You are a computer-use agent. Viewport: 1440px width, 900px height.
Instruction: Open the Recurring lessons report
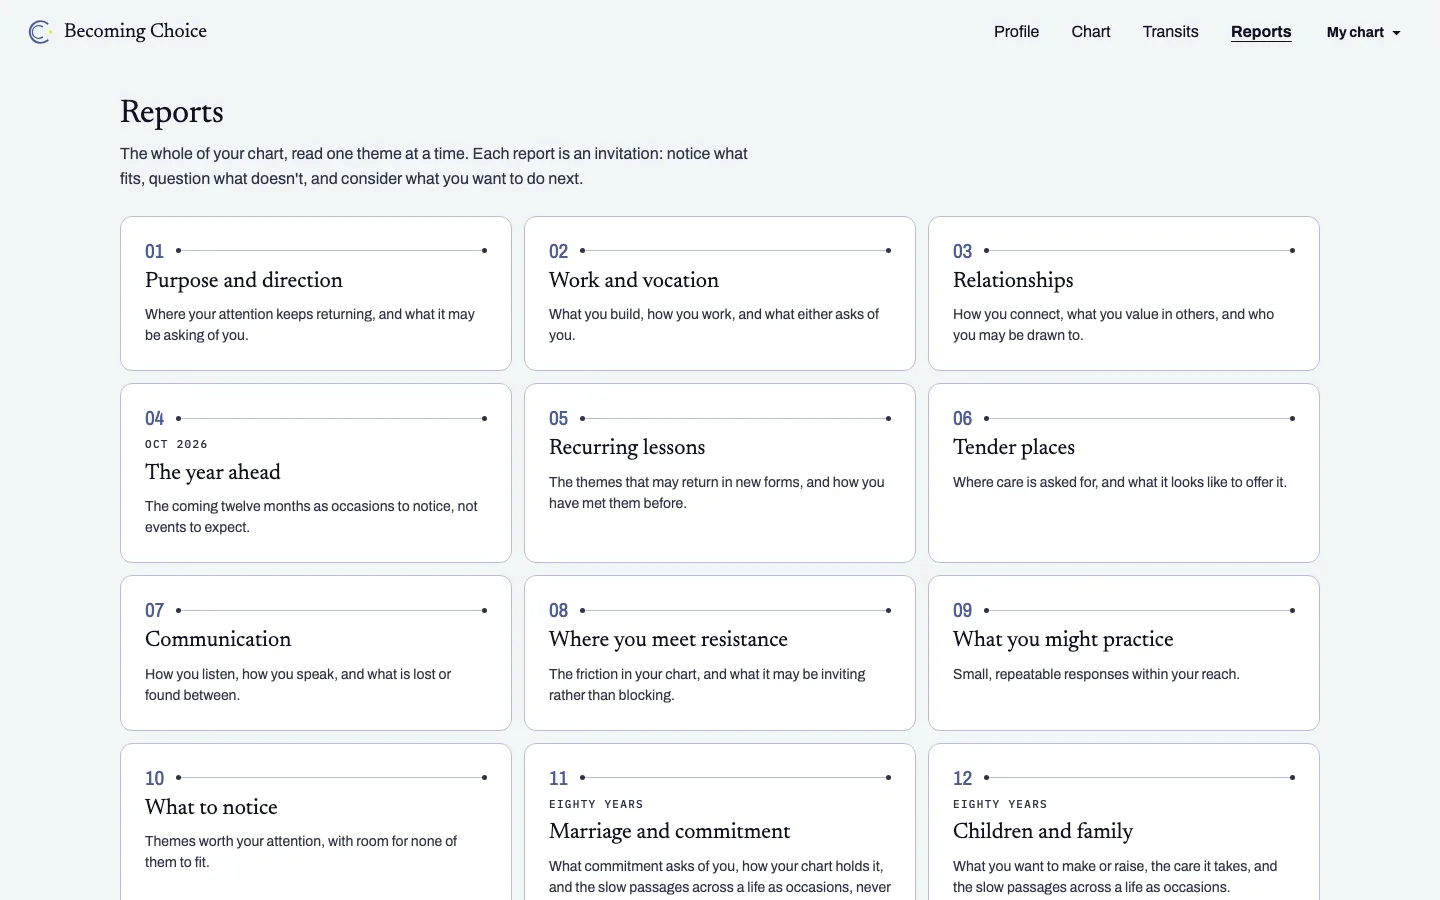(720, 473)
